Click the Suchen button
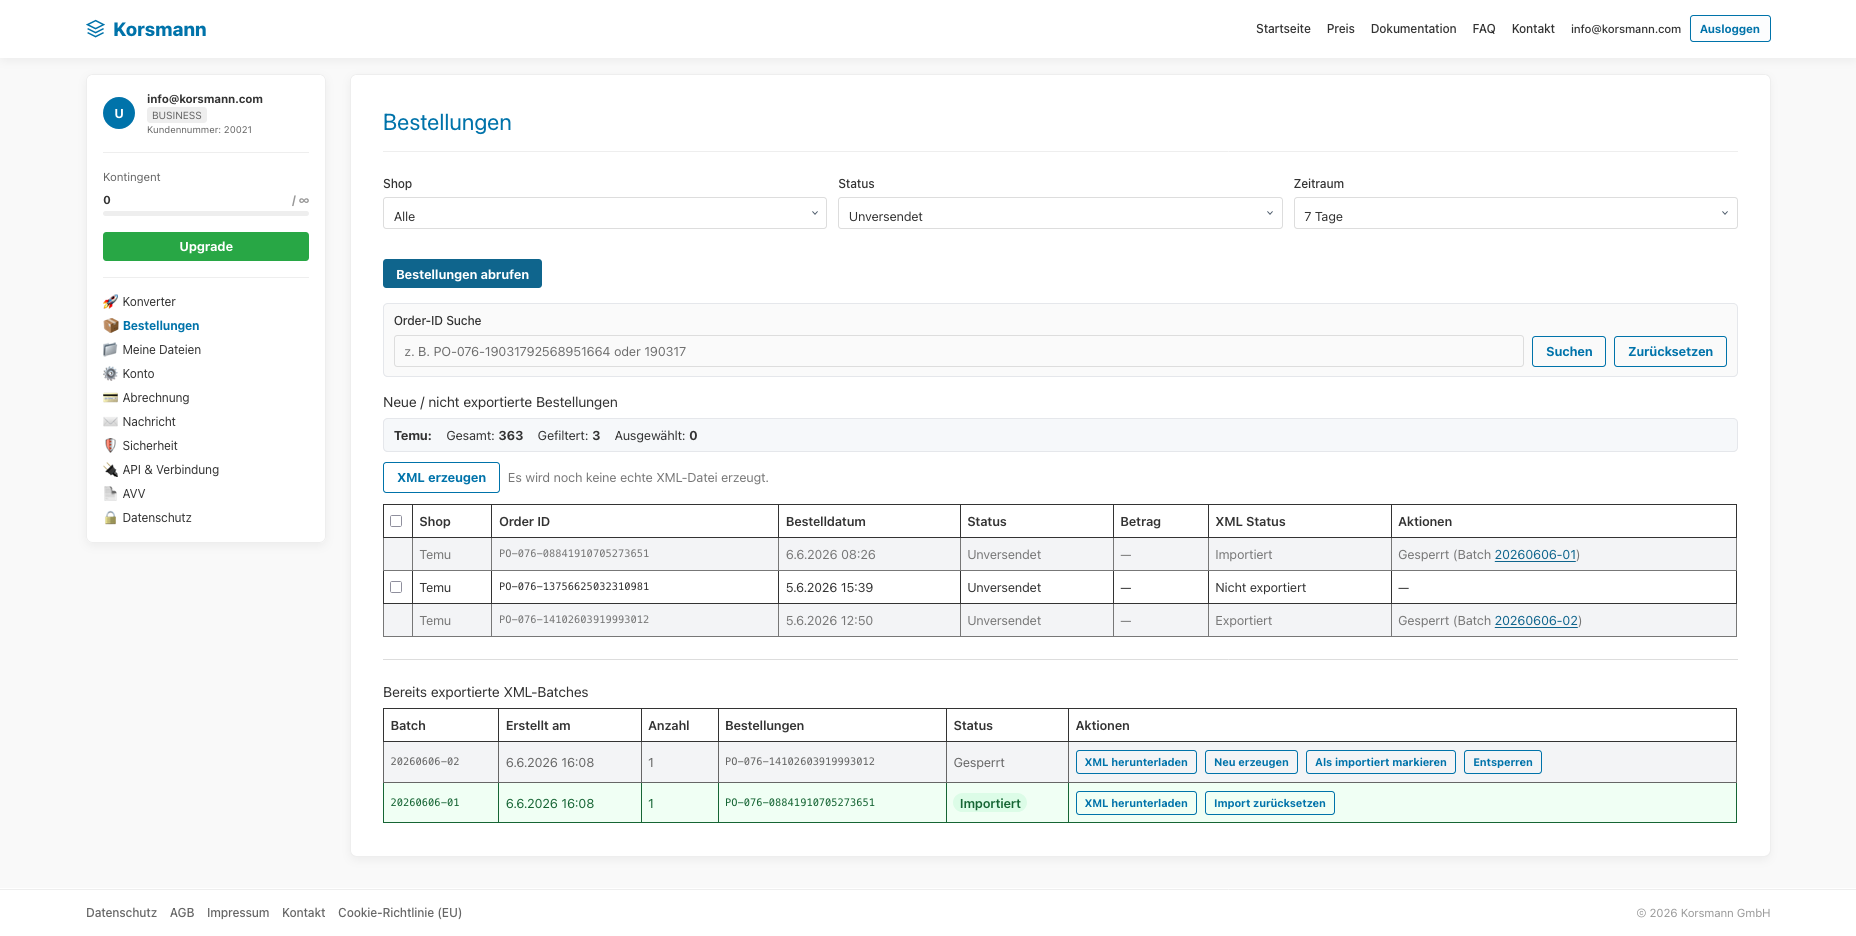This screenshot has width=1856, height=936. coord(1569,352)
